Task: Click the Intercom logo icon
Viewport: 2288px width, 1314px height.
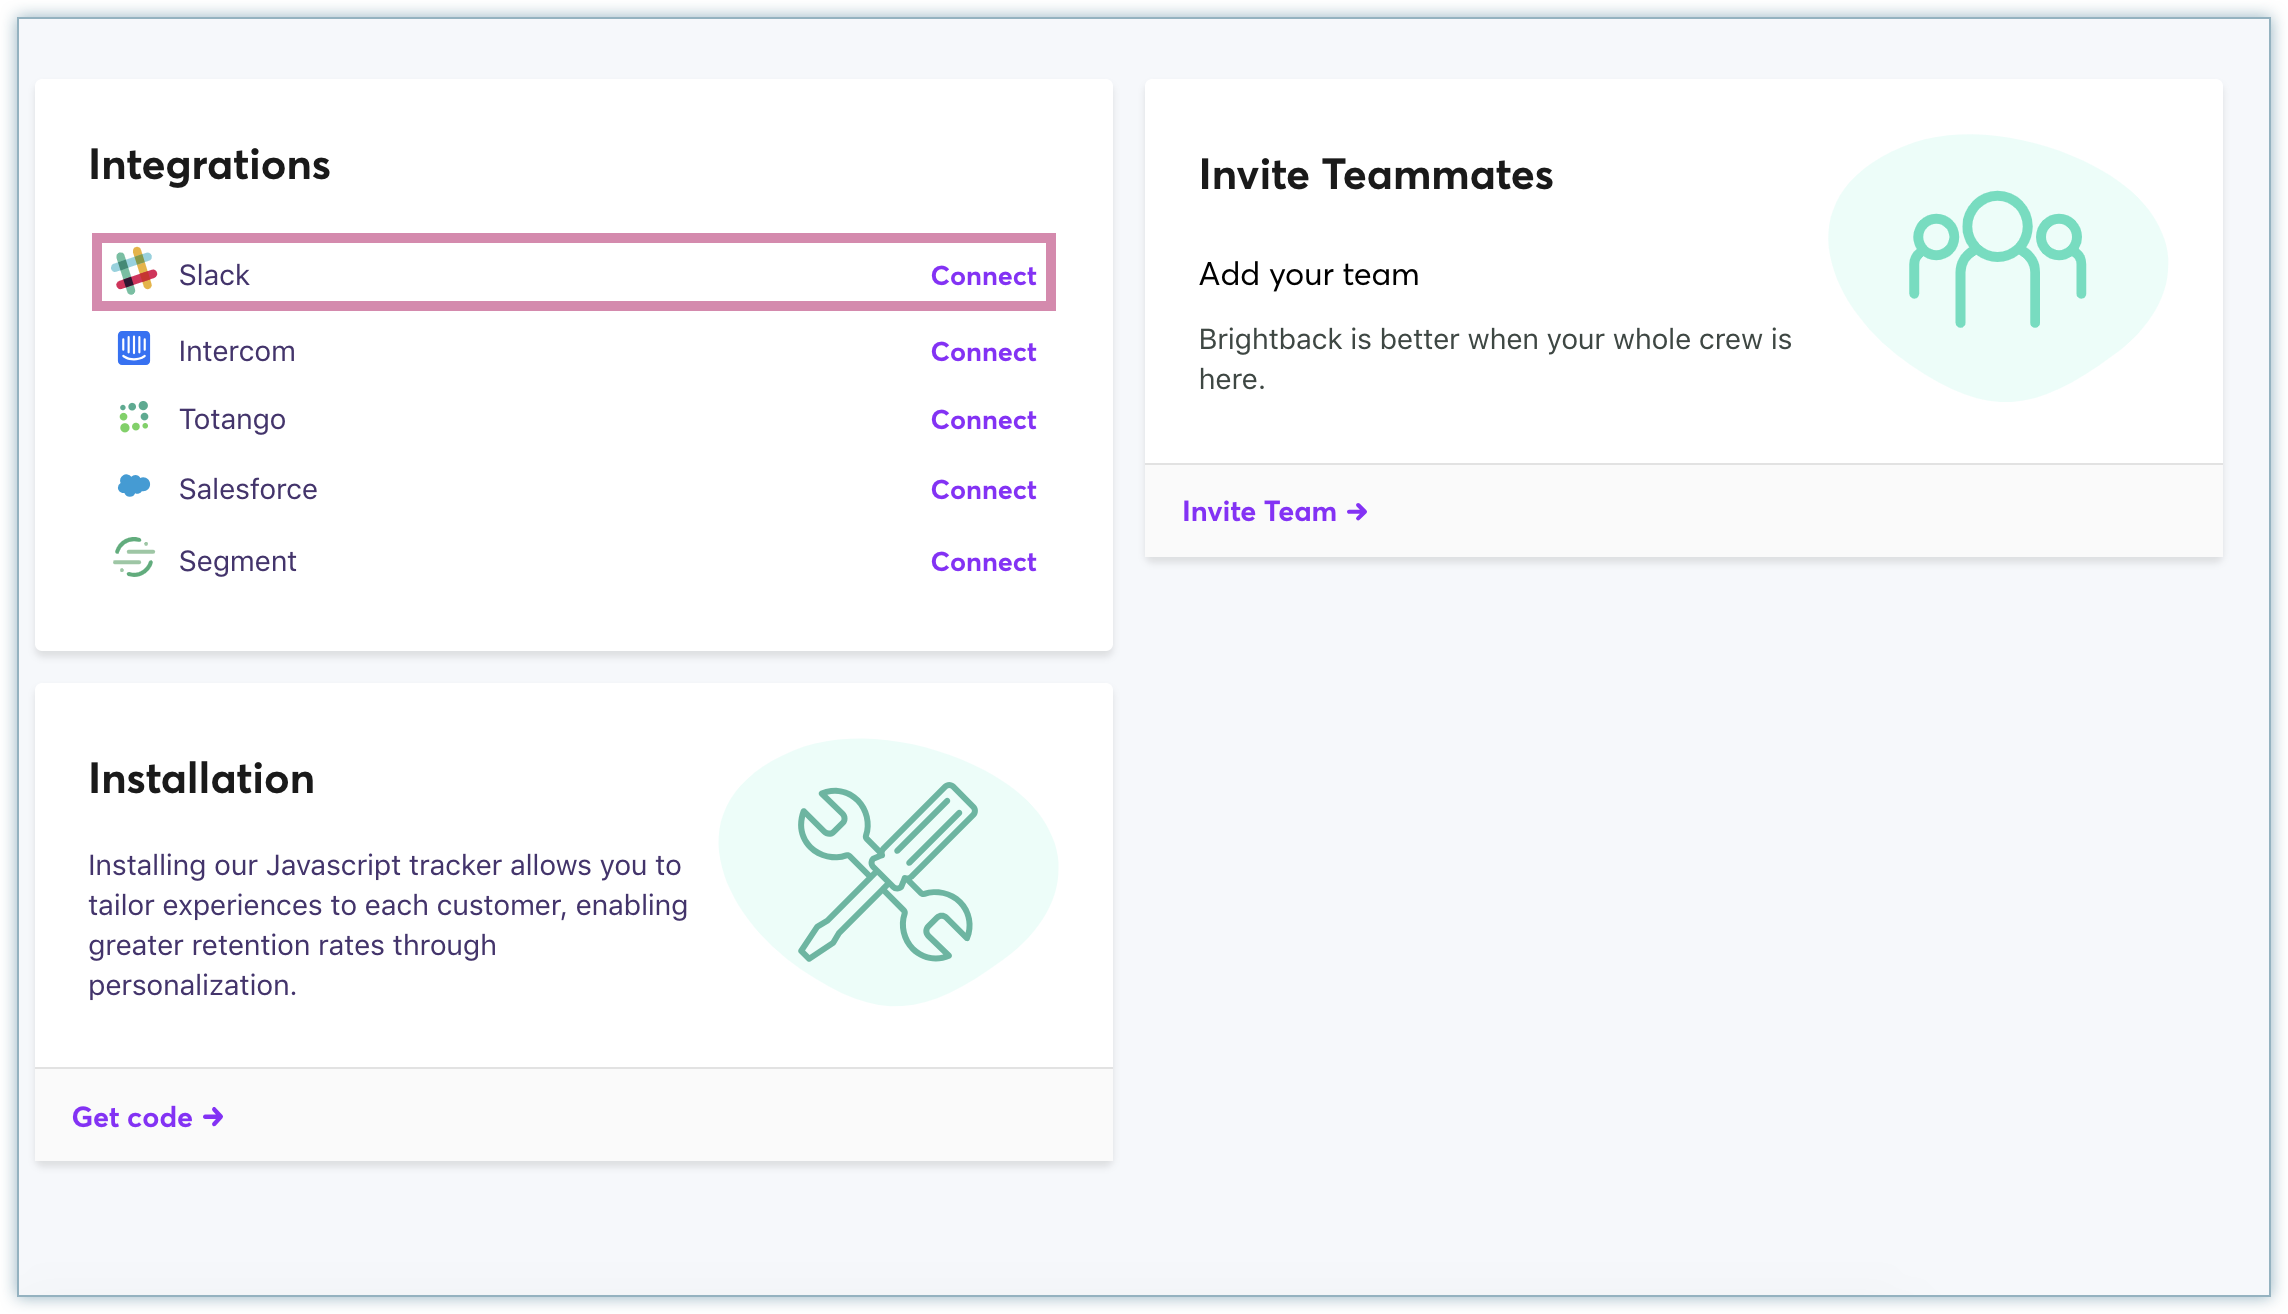Action: tap(134, 348)
